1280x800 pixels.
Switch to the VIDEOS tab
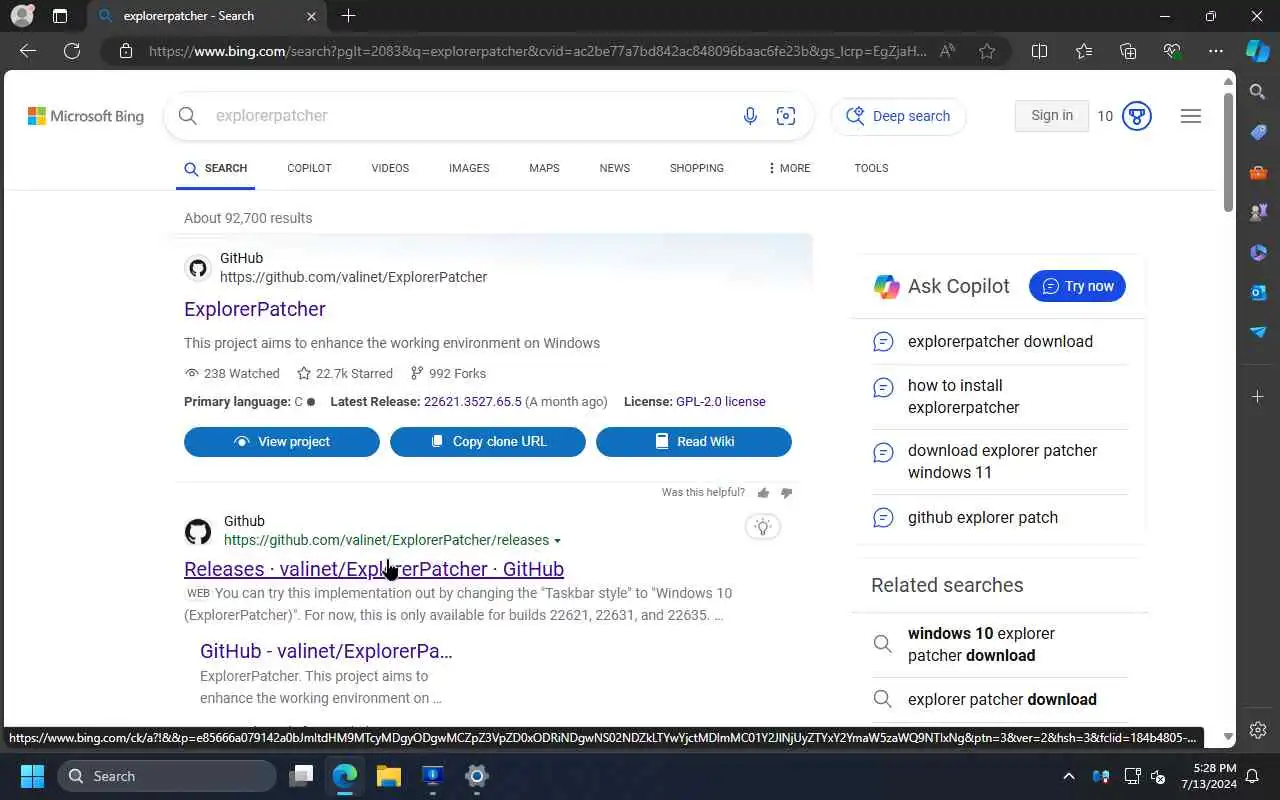coord(390,168)
